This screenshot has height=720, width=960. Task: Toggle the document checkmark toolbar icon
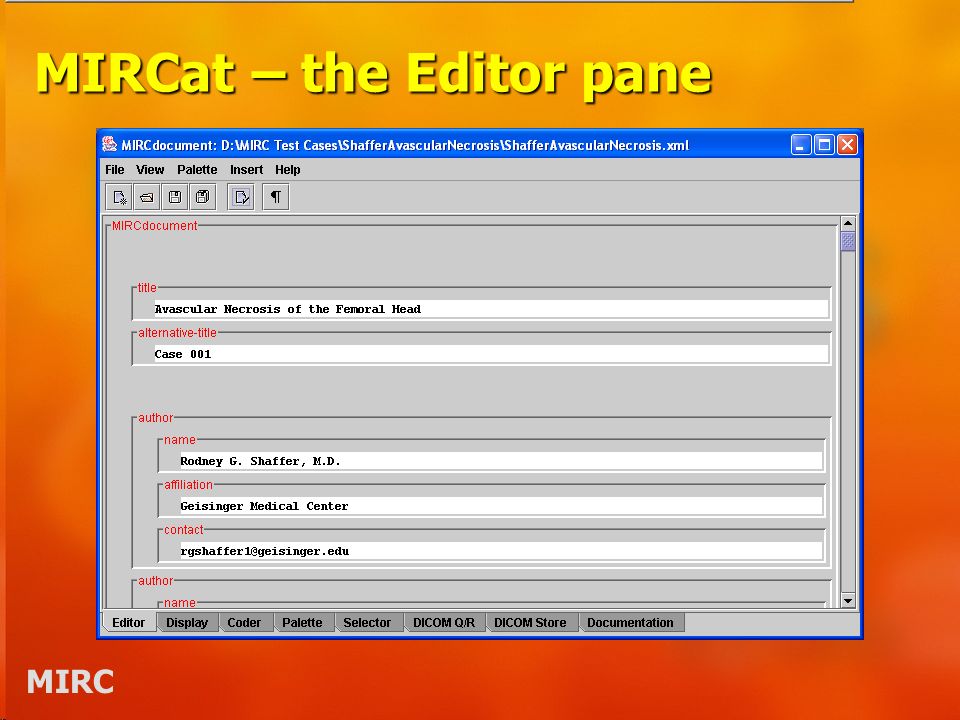pos(241,197)
